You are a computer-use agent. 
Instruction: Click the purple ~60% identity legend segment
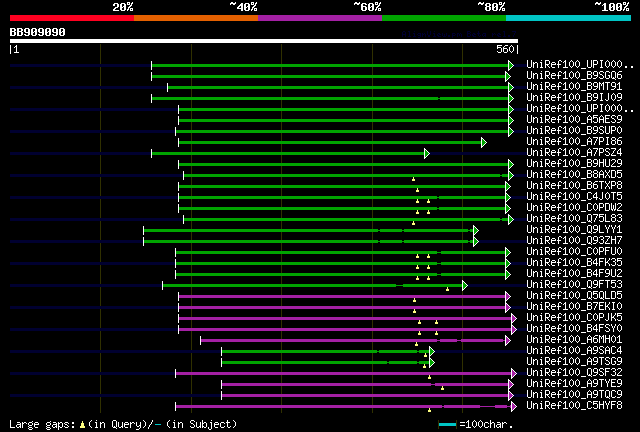(x=320, y=18)
